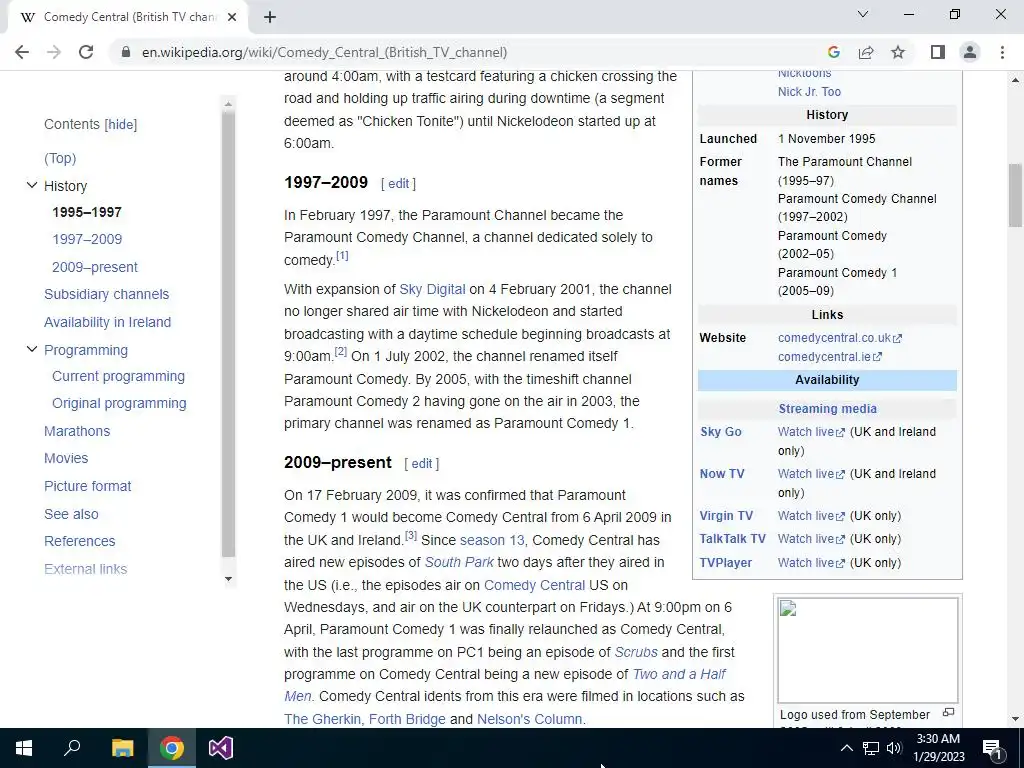1024x768 pixels.
Task: Open File Explorer from the taskbar
Action: coord(122,748)
